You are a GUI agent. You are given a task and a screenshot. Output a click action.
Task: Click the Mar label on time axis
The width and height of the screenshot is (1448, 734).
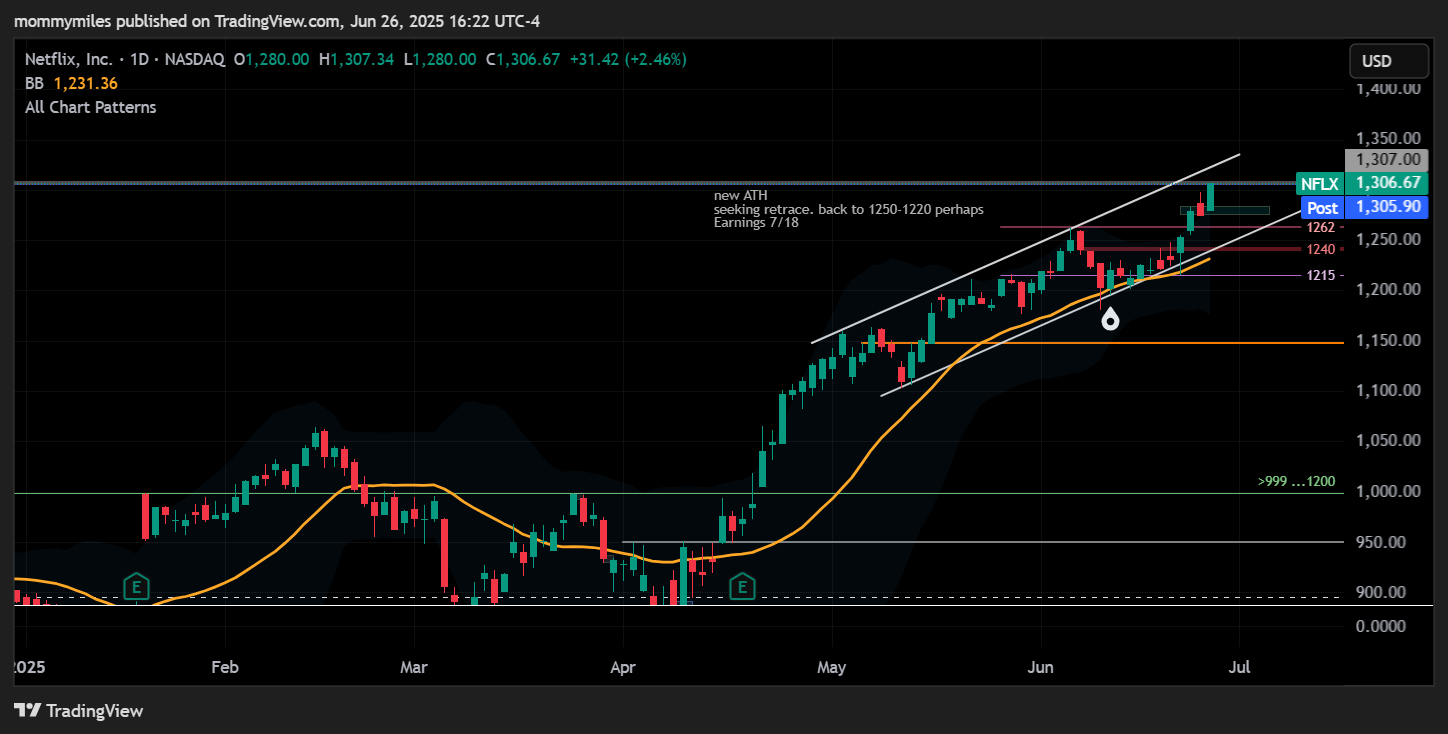(x=413, y=665)
